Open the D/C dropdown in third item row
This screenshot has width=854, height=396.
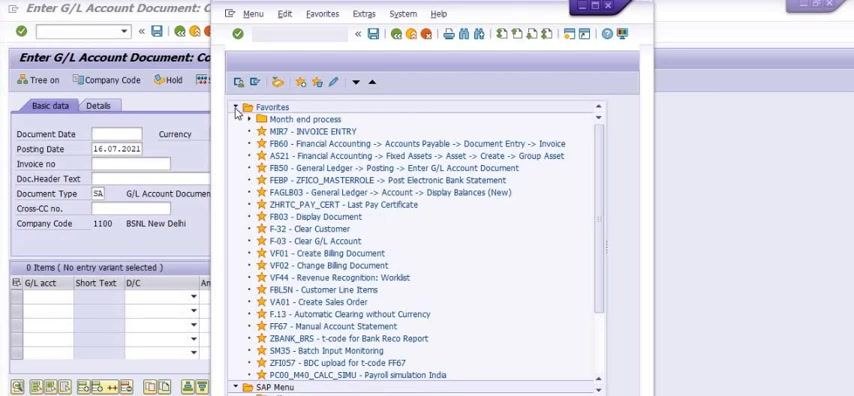pyautogui.click(x=193, y=325)
